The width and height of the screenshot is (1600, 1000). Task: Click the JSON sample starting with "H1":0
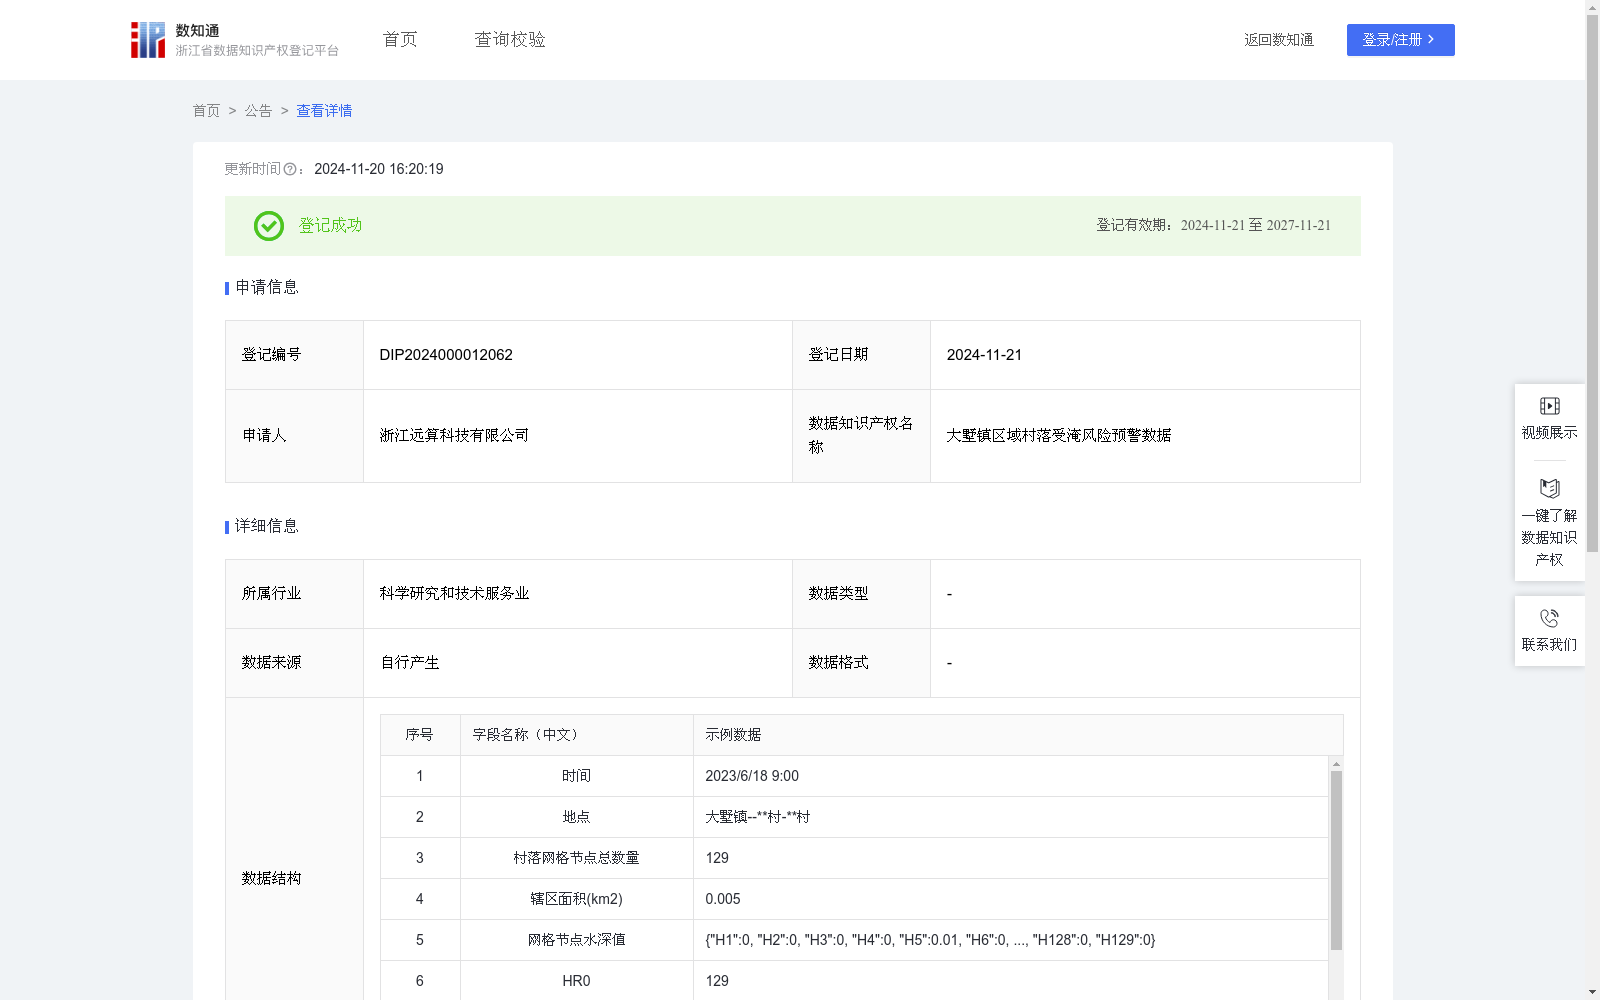tap(930, 940)
